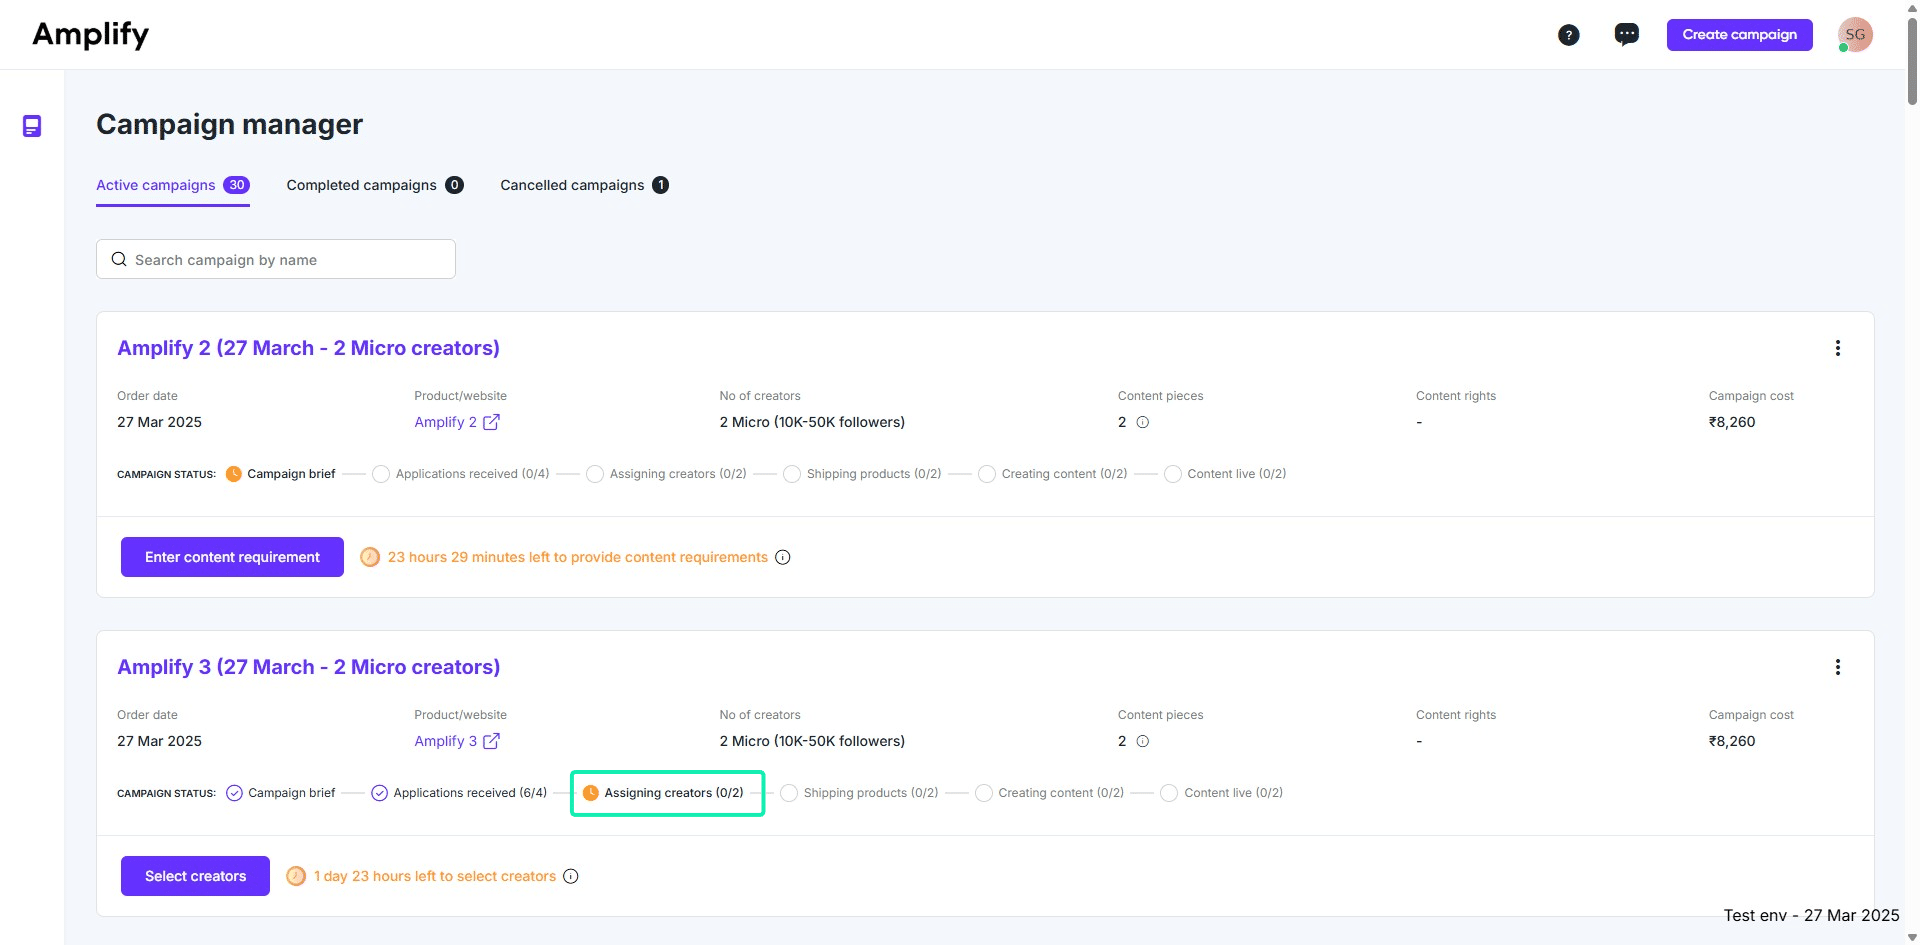Click the Create campaign button

tap(1739, 34)
